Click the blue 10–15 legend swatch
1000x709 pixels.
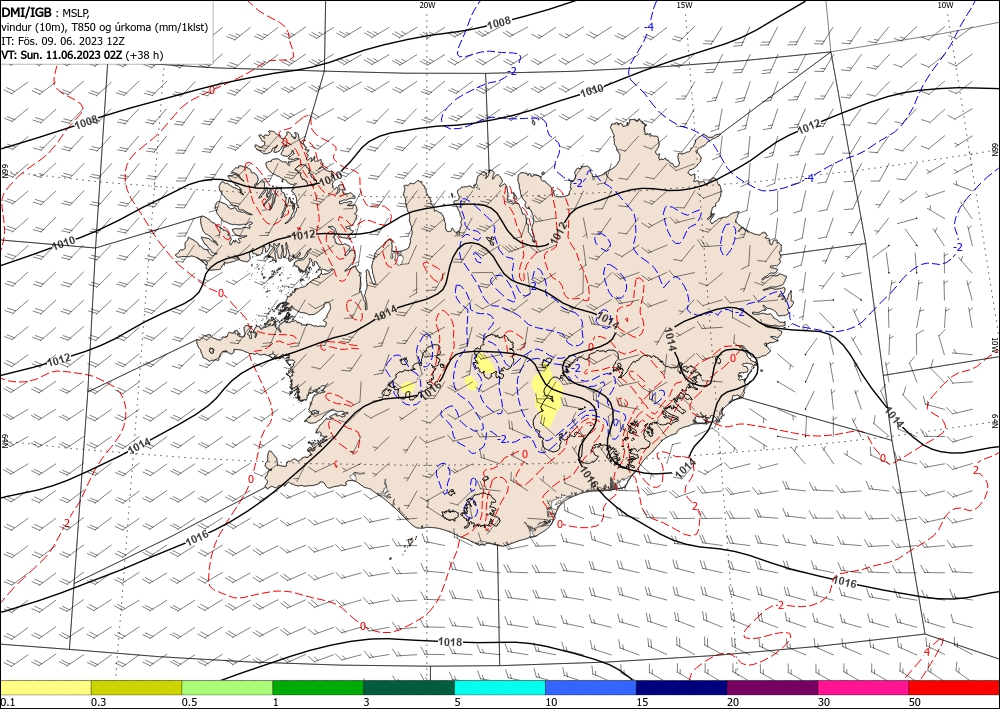pyautogui.click(x=591, y=687)
